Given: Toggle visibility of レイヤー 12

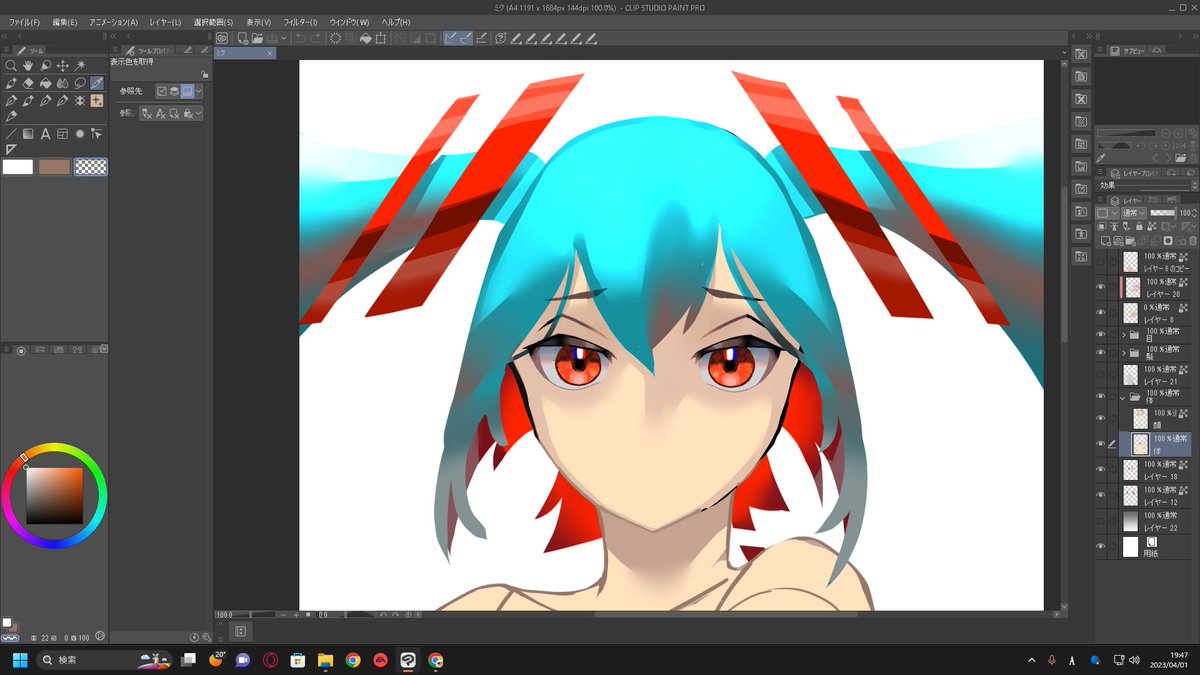Looking at the screenshot, I should tap(1101, 495).
